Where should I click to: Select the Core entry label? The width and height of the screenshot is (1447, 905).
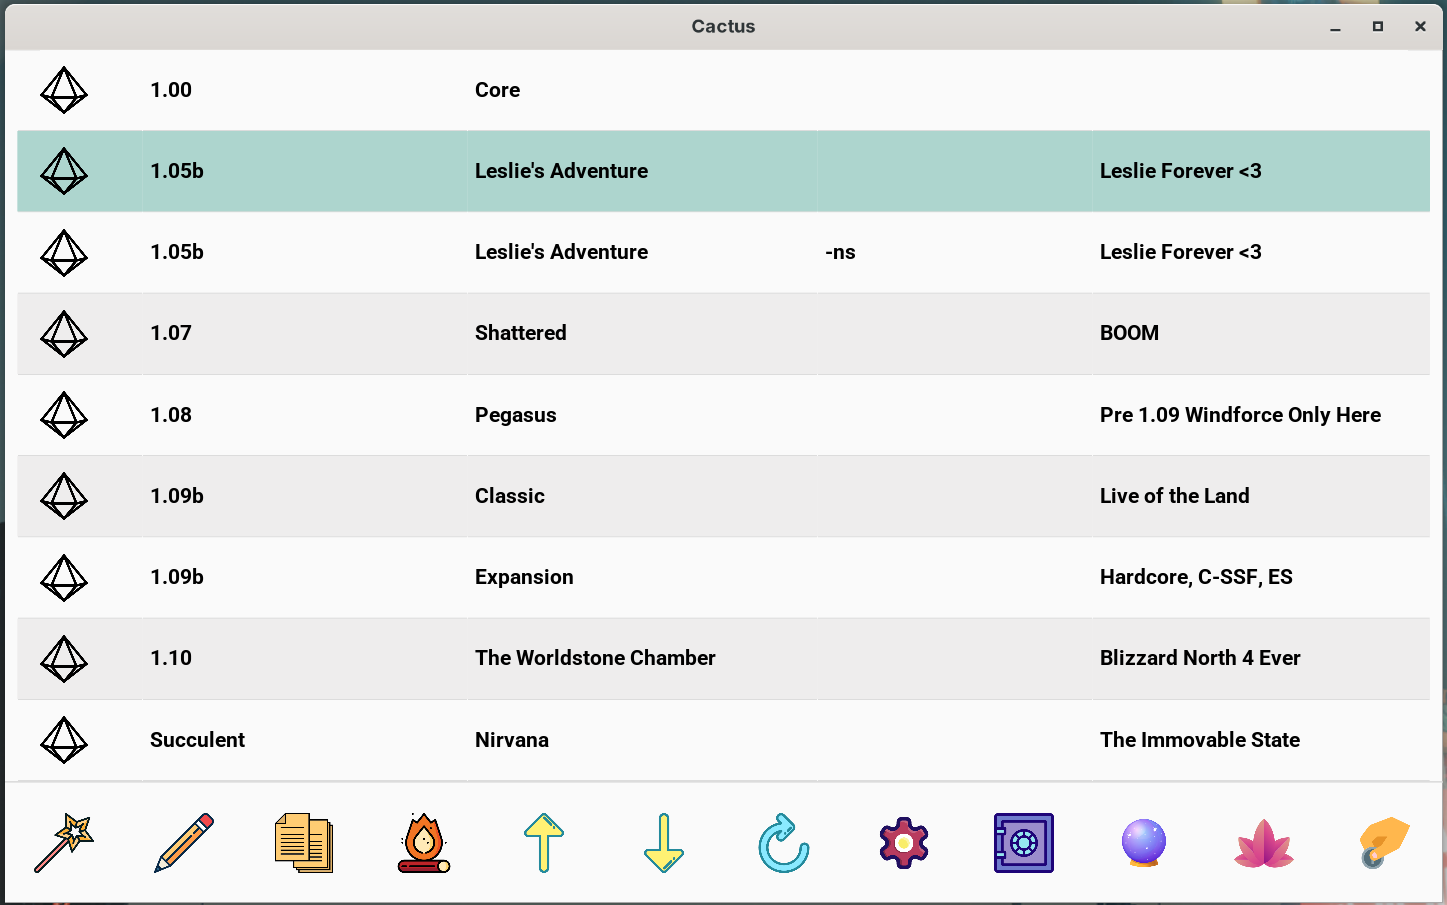click(x=497, y=90)
